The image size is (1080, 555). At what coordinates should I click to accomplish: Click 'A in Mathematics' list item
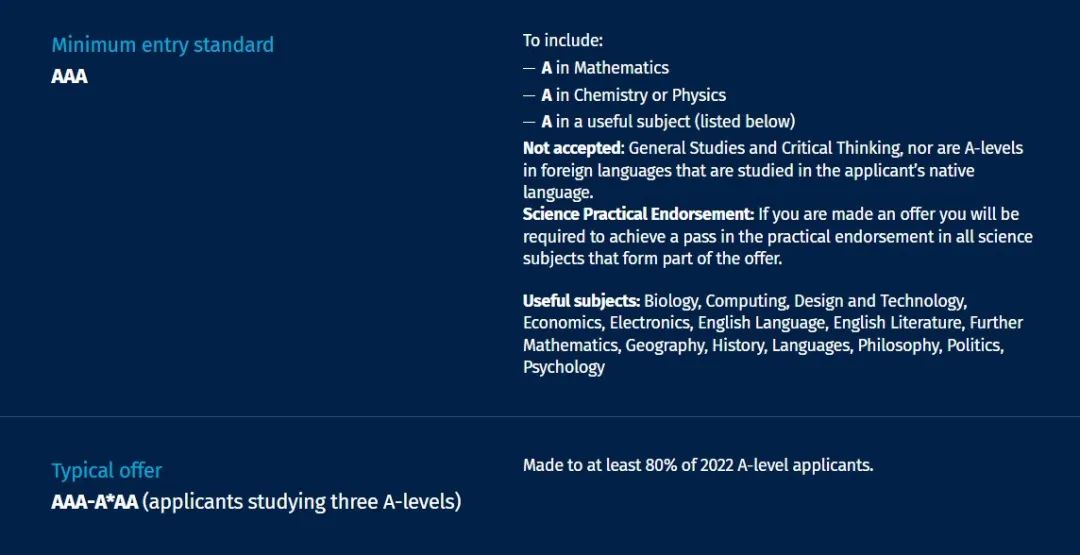click(x=605, y=67)
